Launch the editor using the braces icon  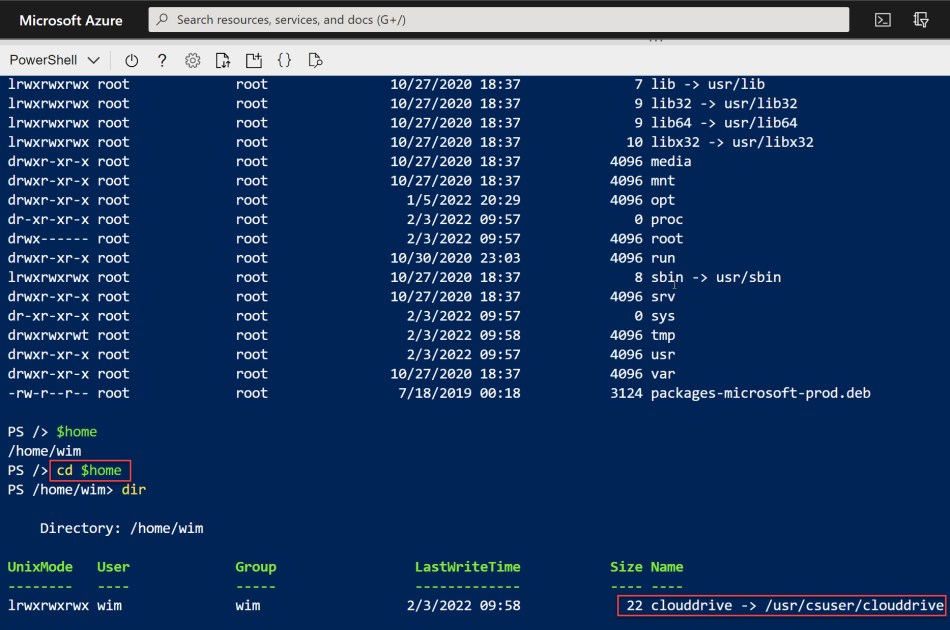tap(284, 60)
